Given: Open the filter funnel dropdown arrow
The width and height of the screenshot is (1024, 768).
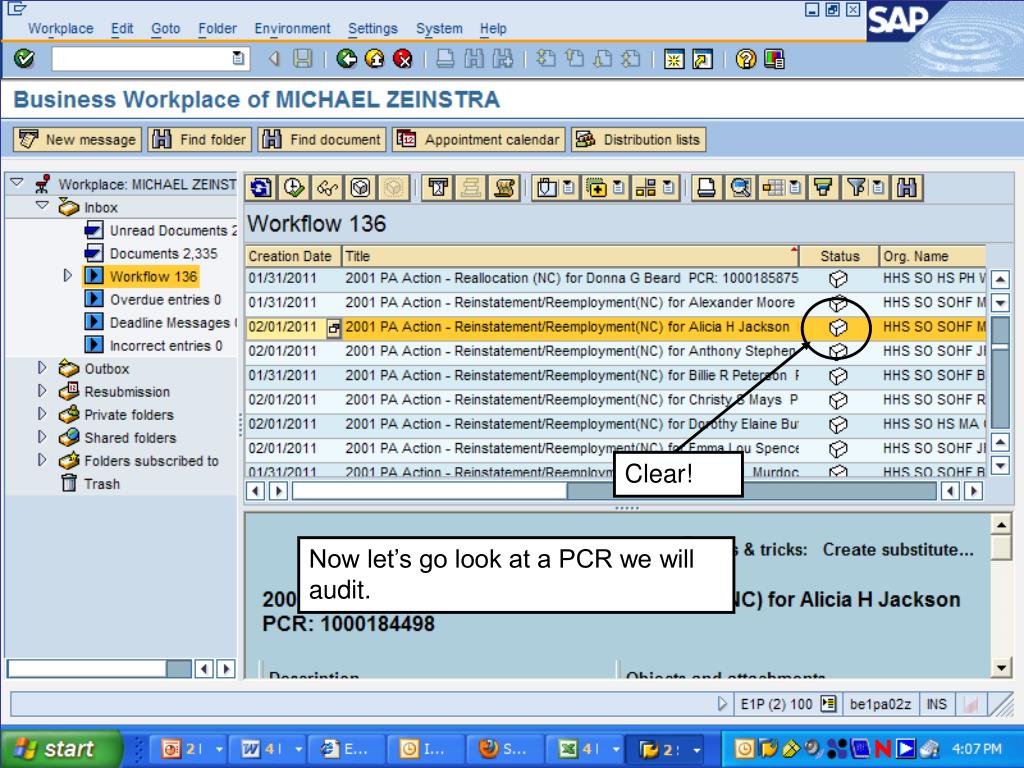Looking at the screenshot, I should coord(879,188).
